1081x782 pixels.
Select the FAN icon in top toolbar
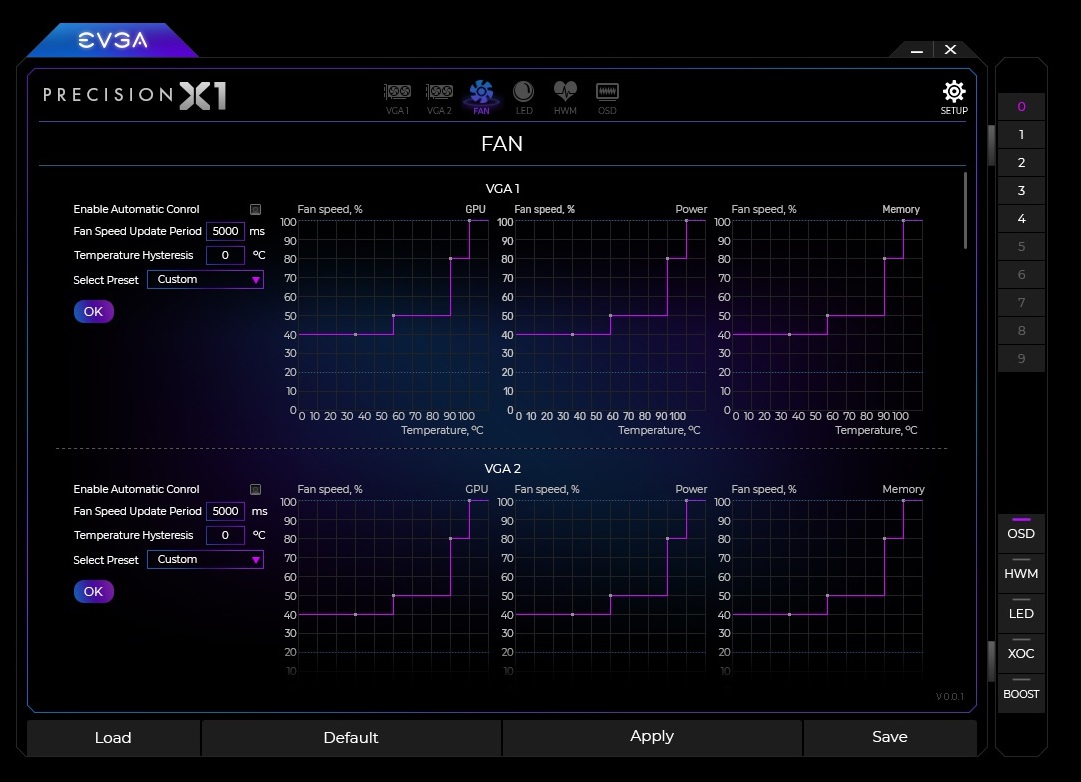481,97
